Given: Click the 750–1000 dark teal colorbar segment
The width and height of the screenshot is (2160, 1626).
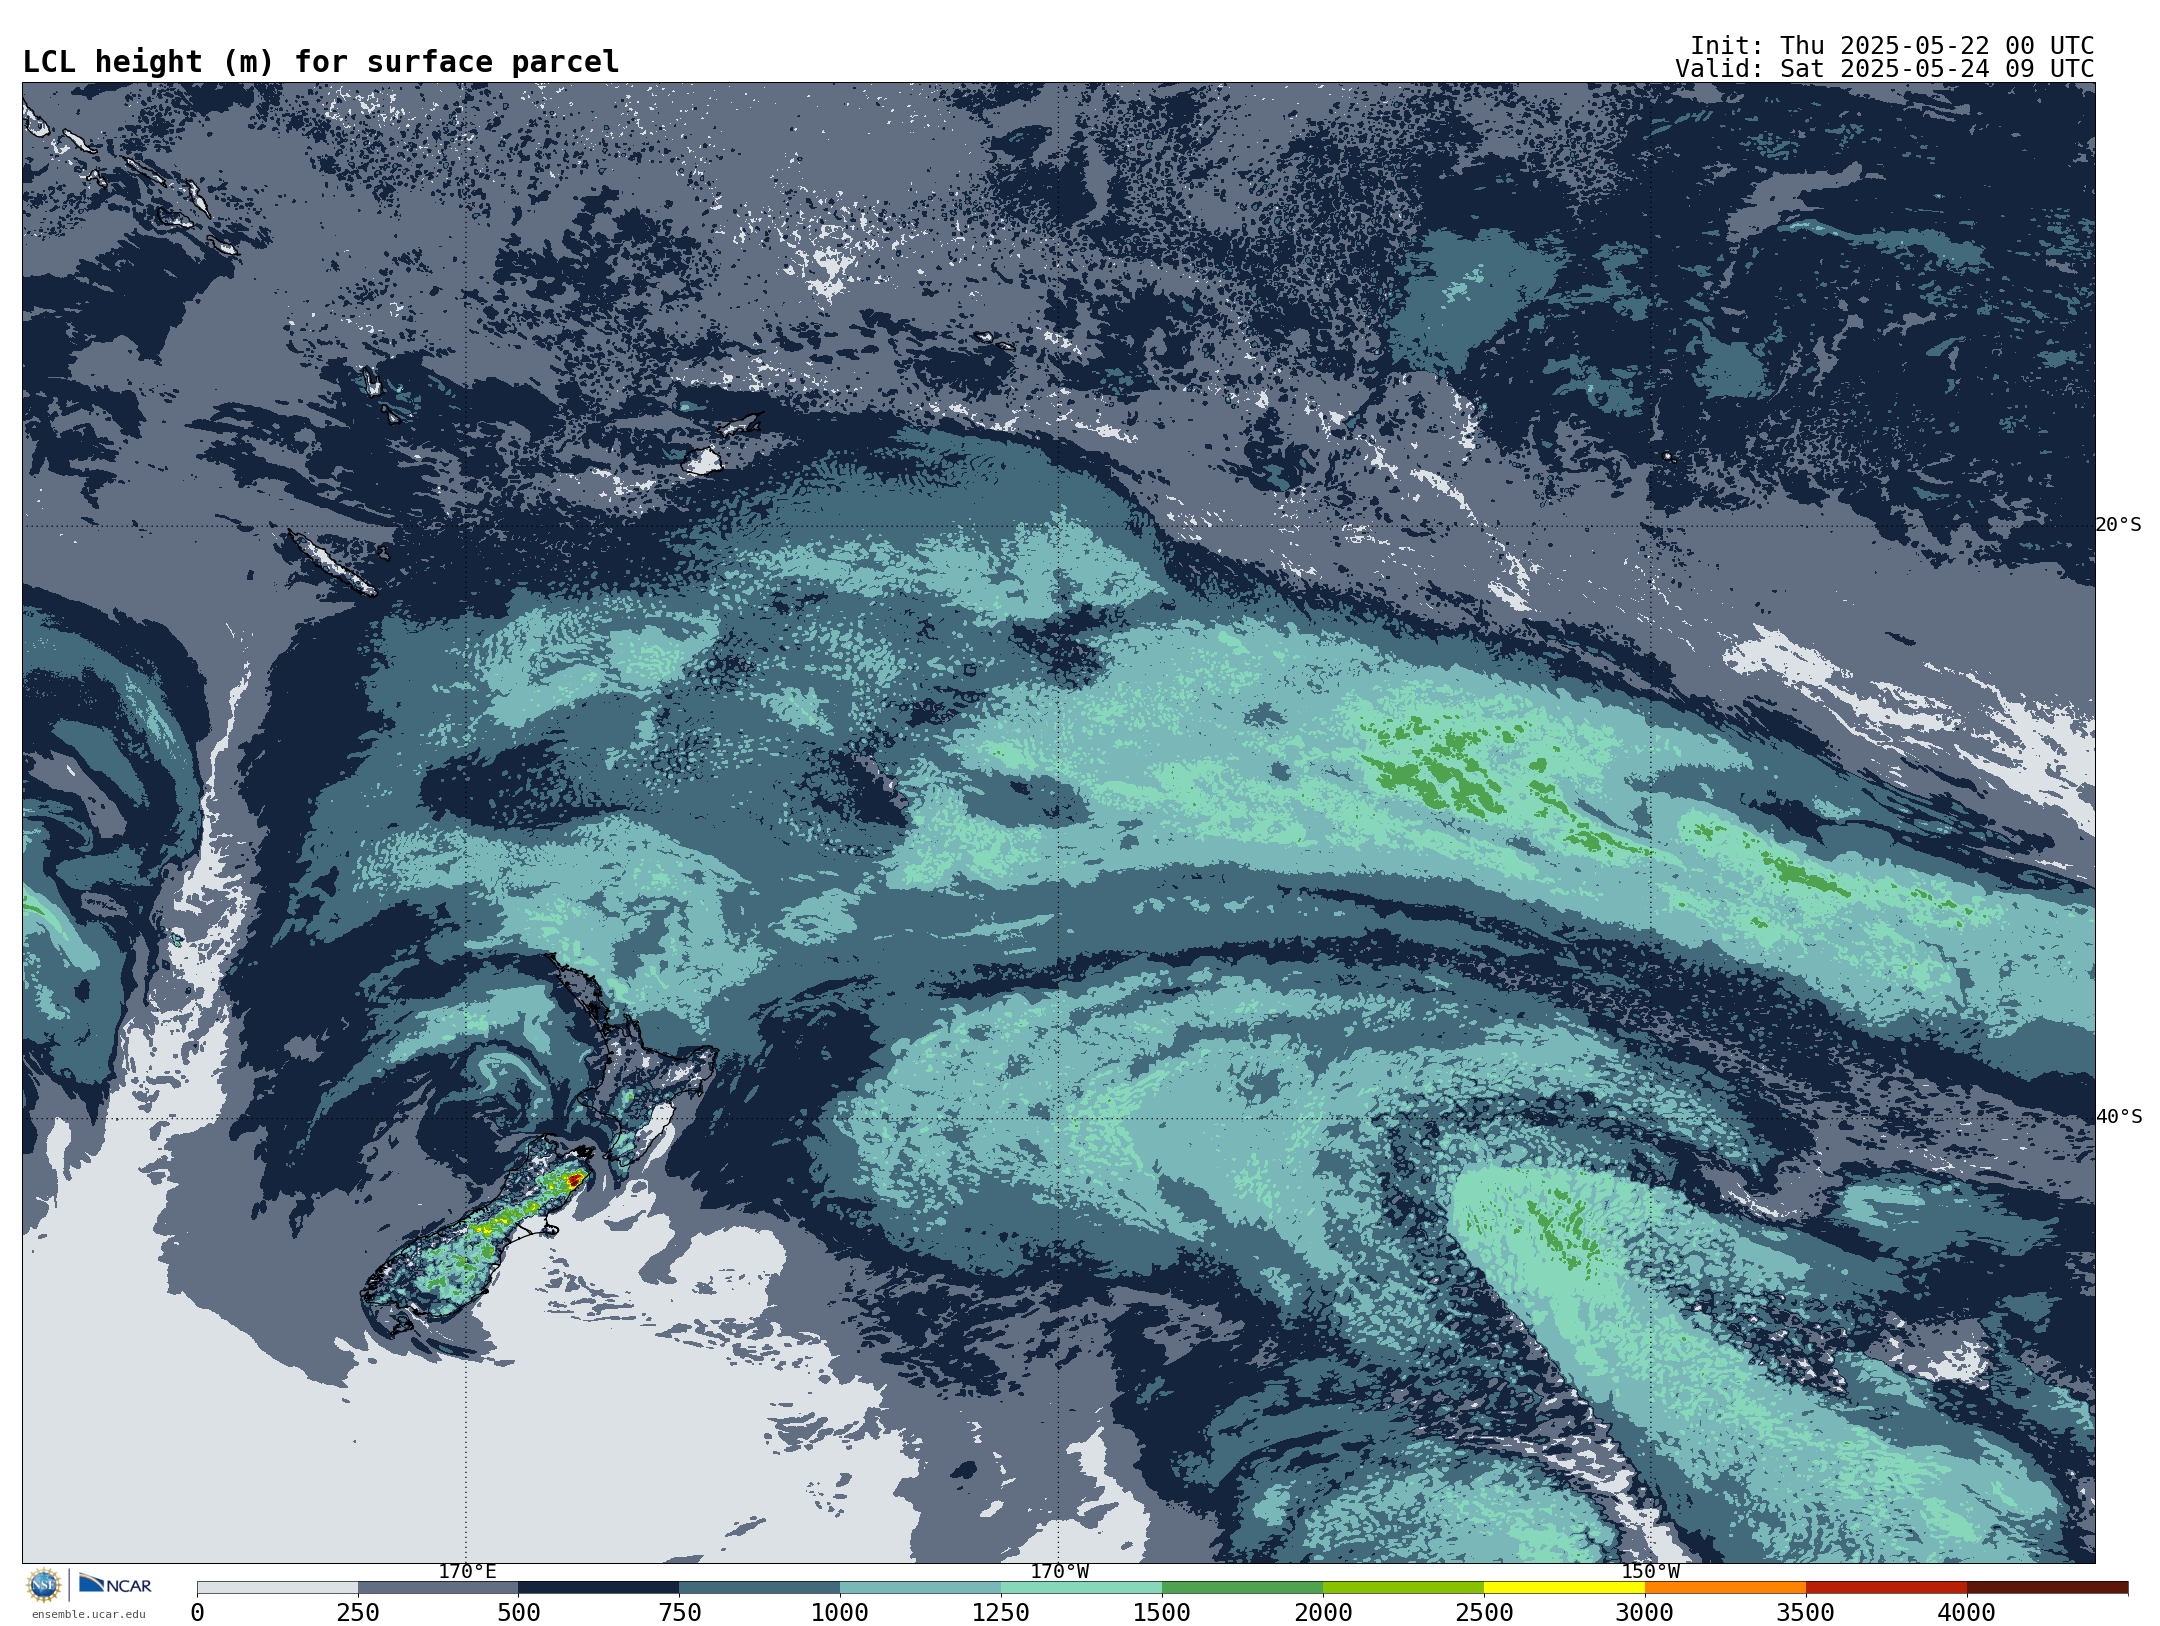Looking at the screenshot, I should tap(759, 1588).
